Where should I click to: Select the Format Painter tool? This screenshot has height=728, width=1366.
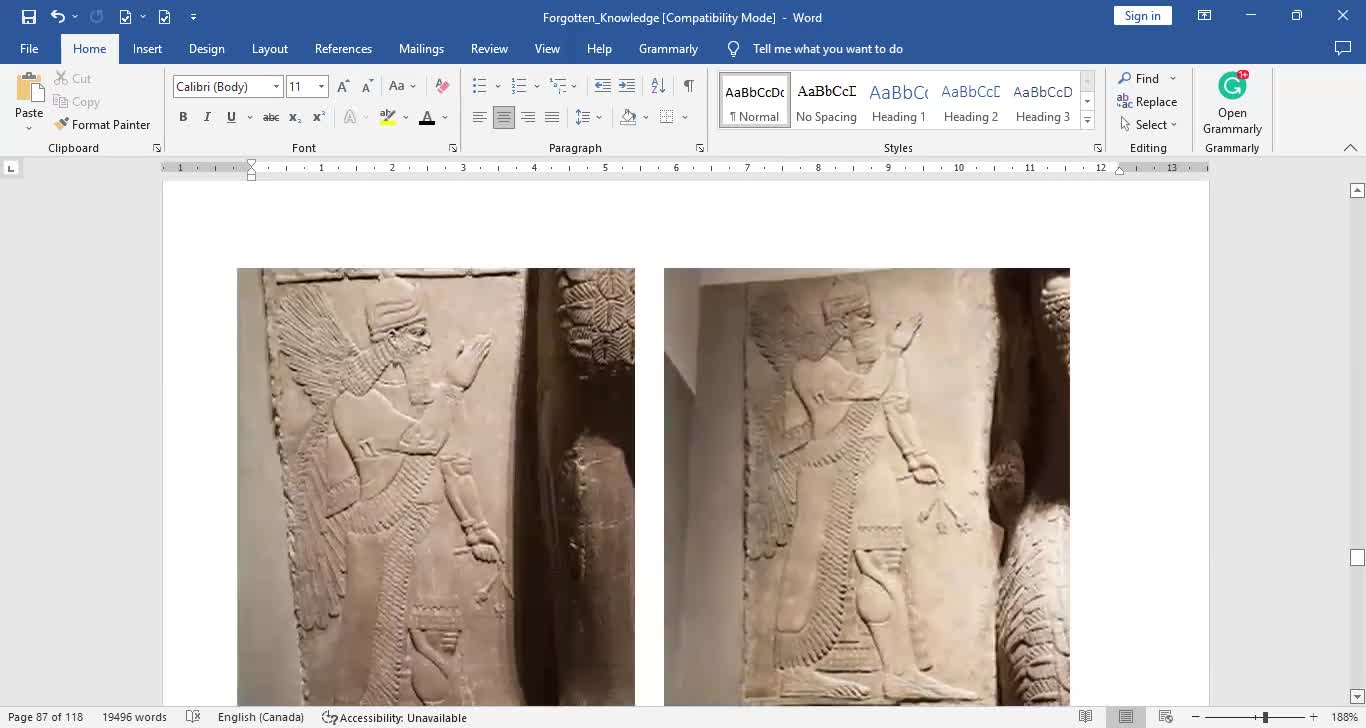(102, 125)
